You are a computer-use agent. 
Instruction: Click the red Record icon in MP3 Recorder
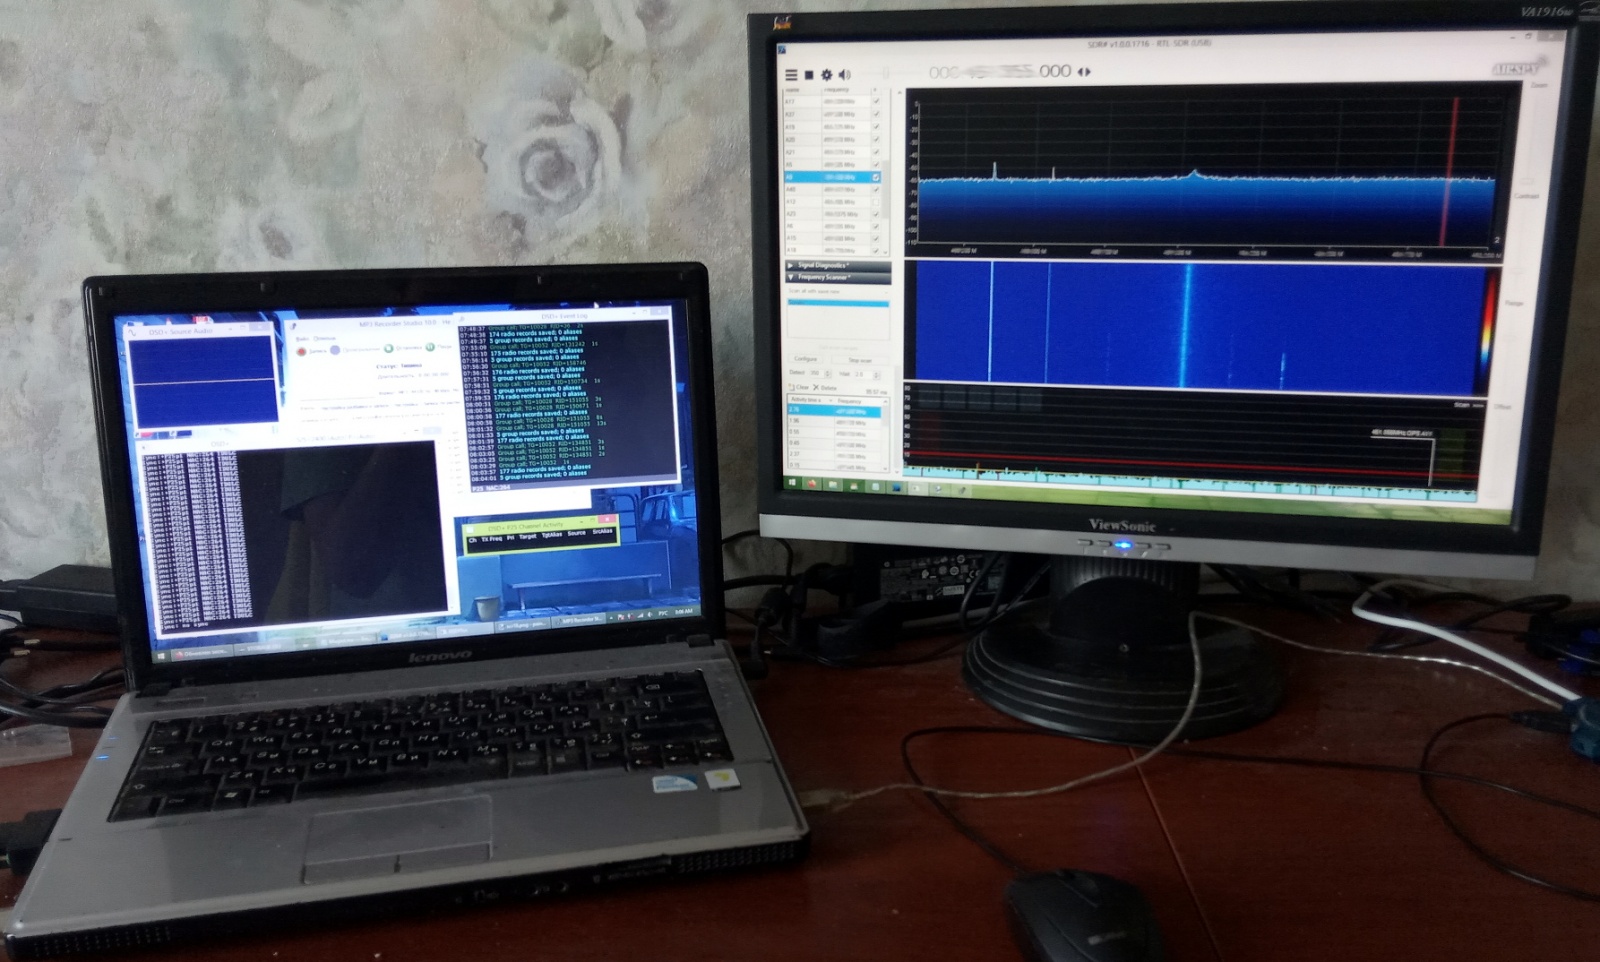[x=302, y=351]
